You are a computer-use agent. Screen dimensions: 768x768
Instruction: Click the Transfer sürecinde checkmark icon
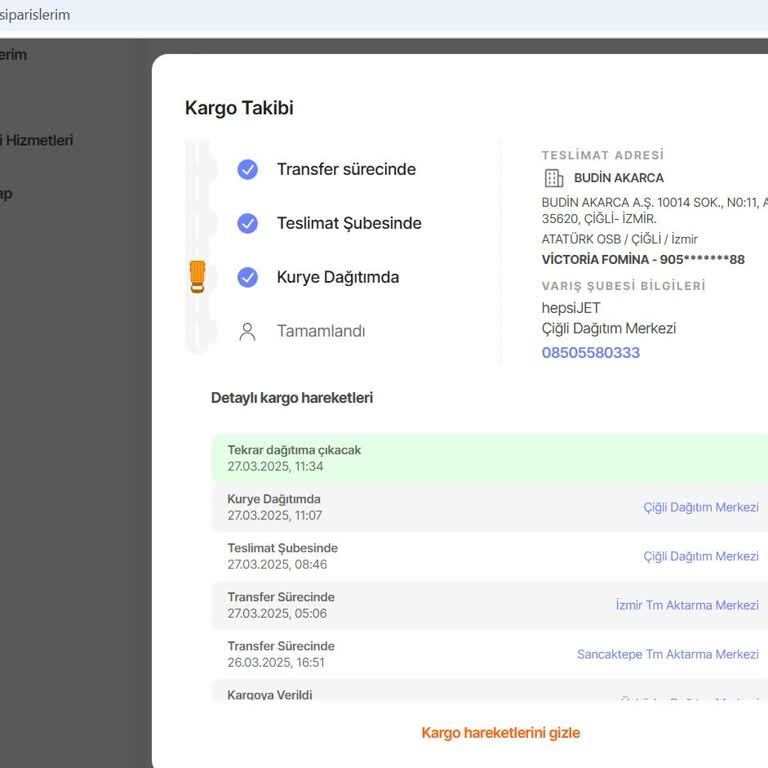click(x=248, y=170)
